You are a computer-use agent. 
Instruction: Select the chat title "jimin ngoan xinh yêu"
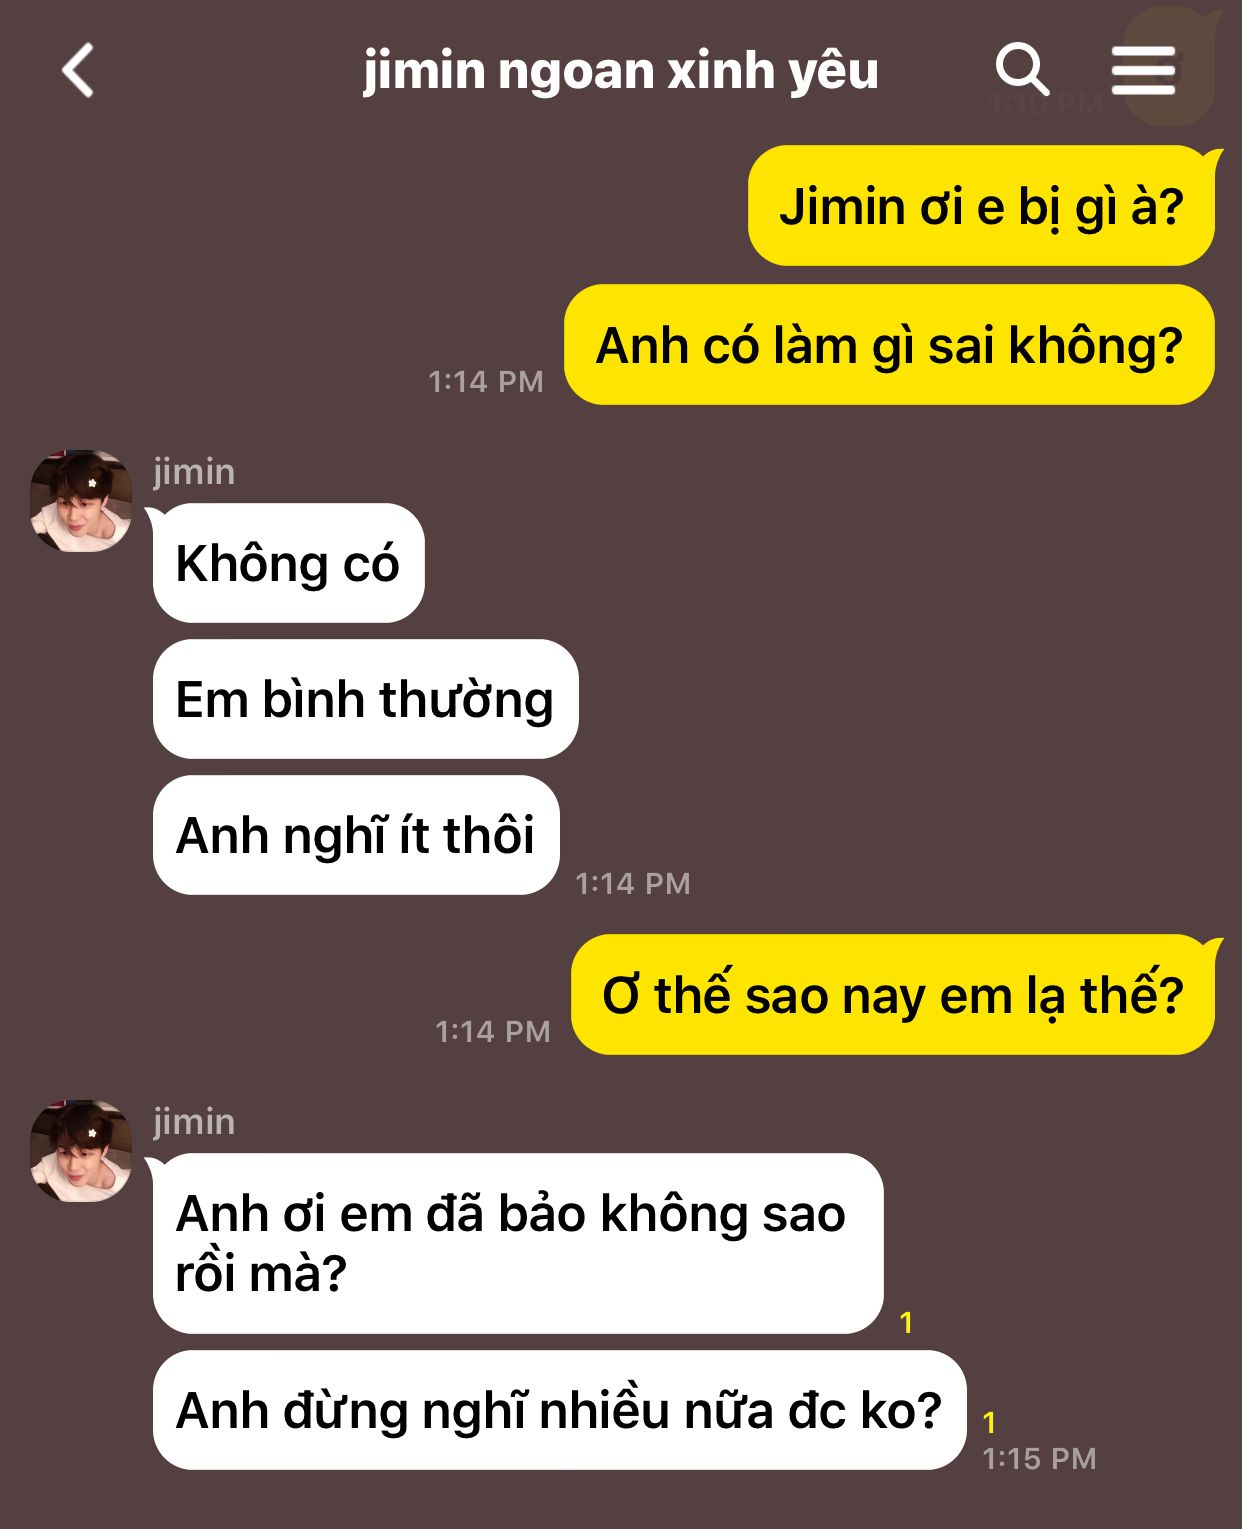(621, 71)
